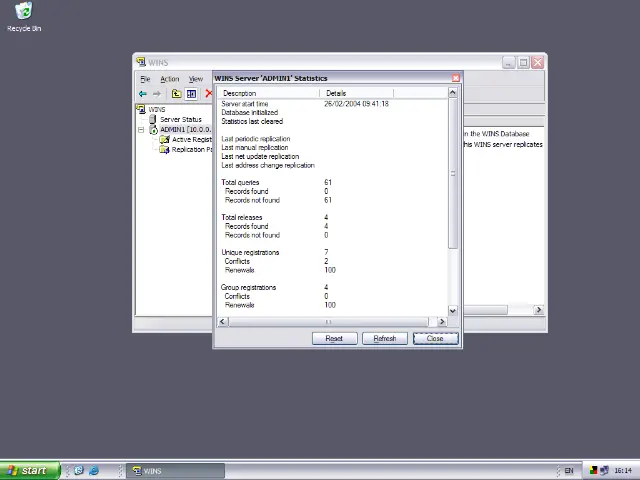
Task: Click the server start time value 26/02/2004
Action: pyautogui.click(x=356, y=104)
